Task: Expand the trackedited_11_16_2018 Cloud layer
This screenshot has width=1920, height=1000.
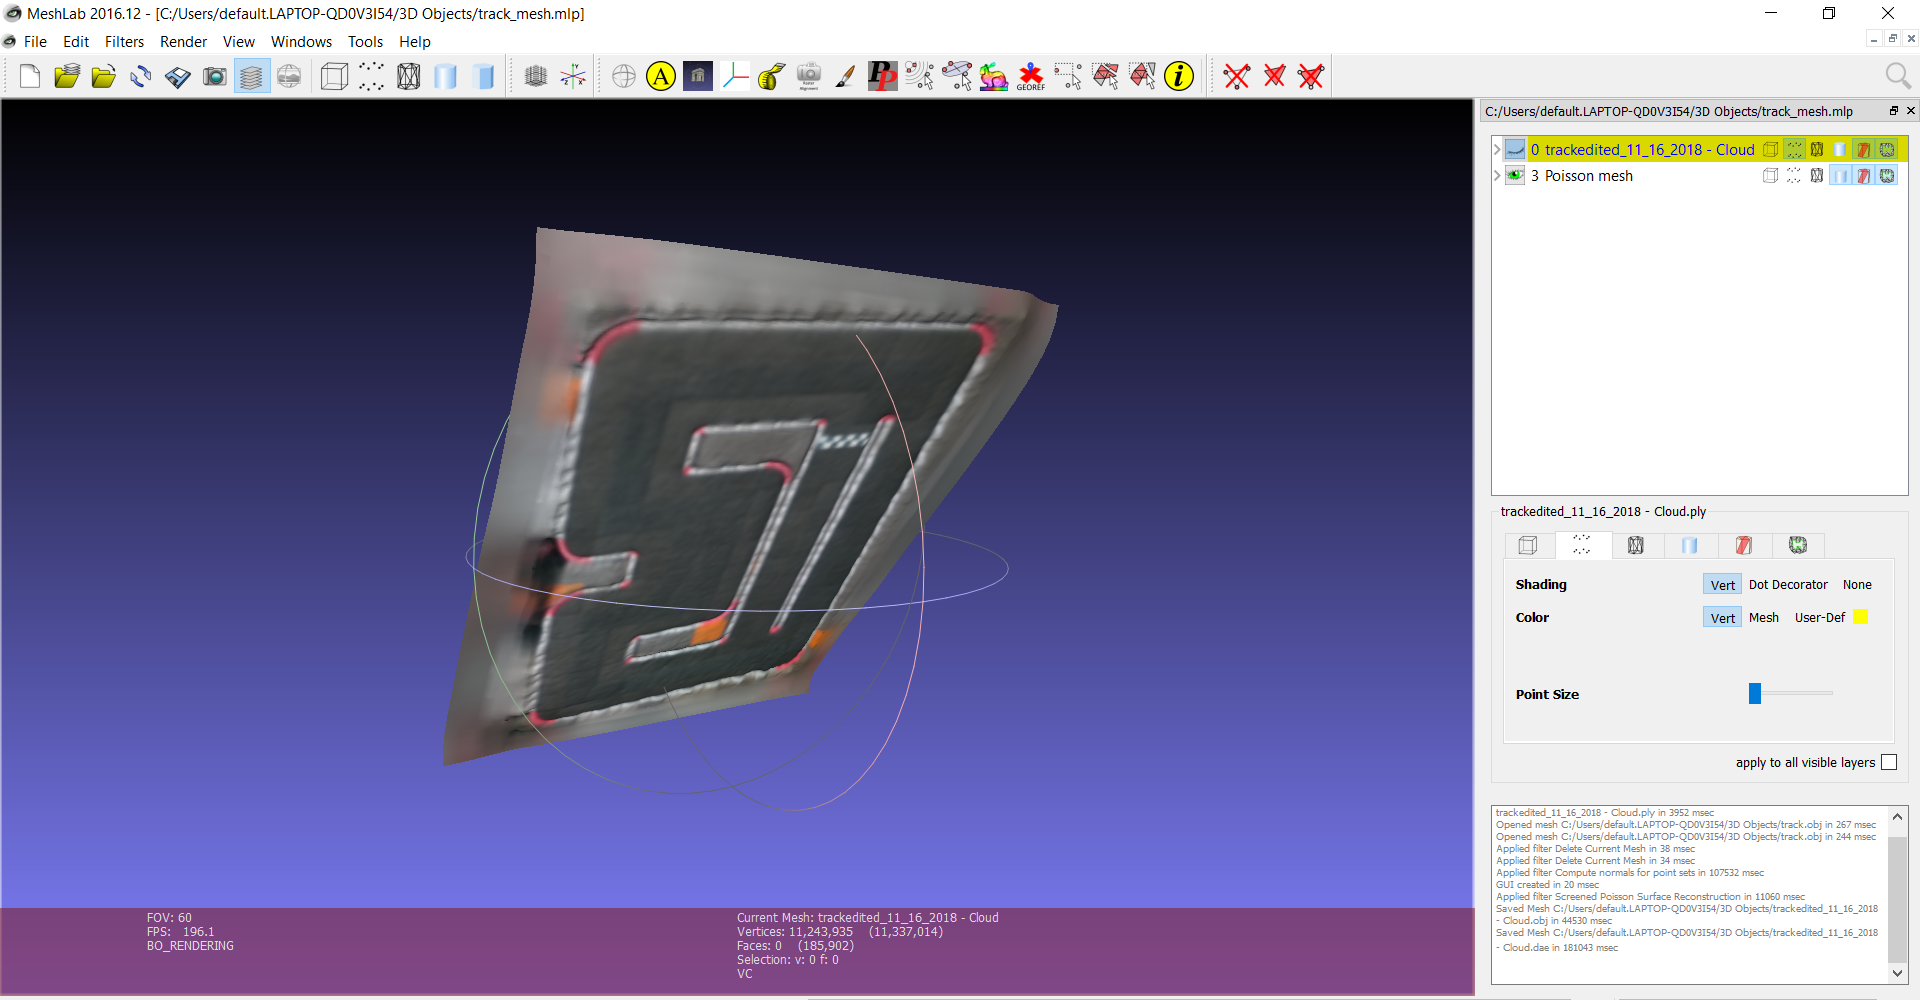Action: click(x=1497, y=150)
